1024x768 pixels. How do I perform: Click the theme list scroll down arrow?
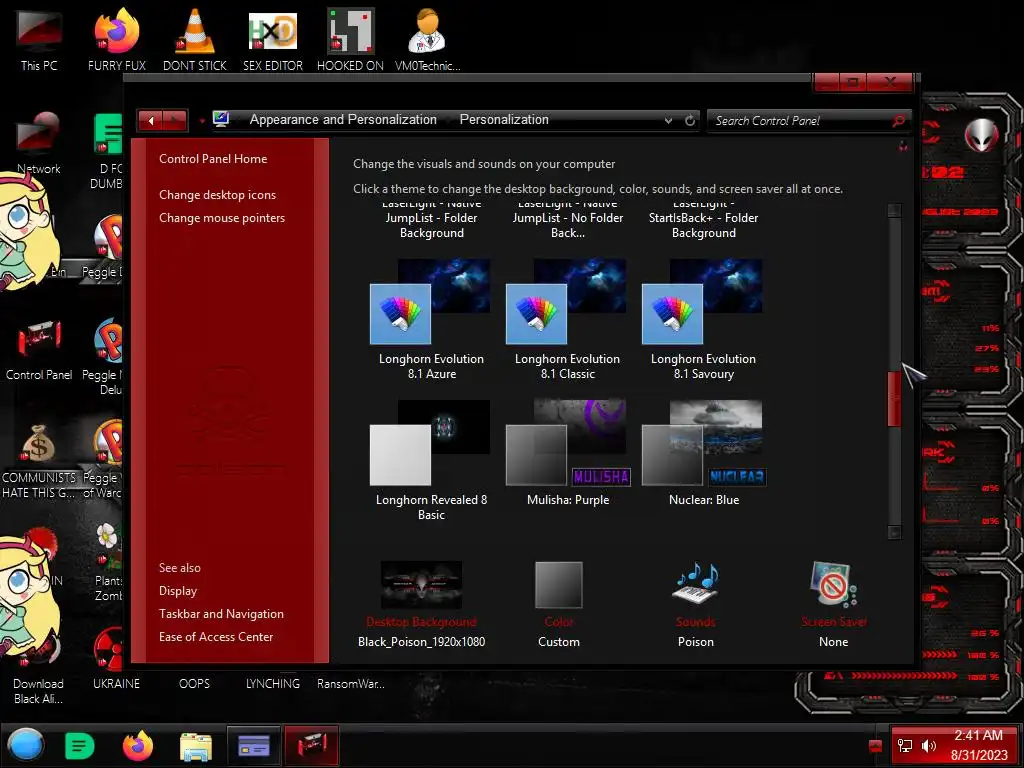coord(894,532)
